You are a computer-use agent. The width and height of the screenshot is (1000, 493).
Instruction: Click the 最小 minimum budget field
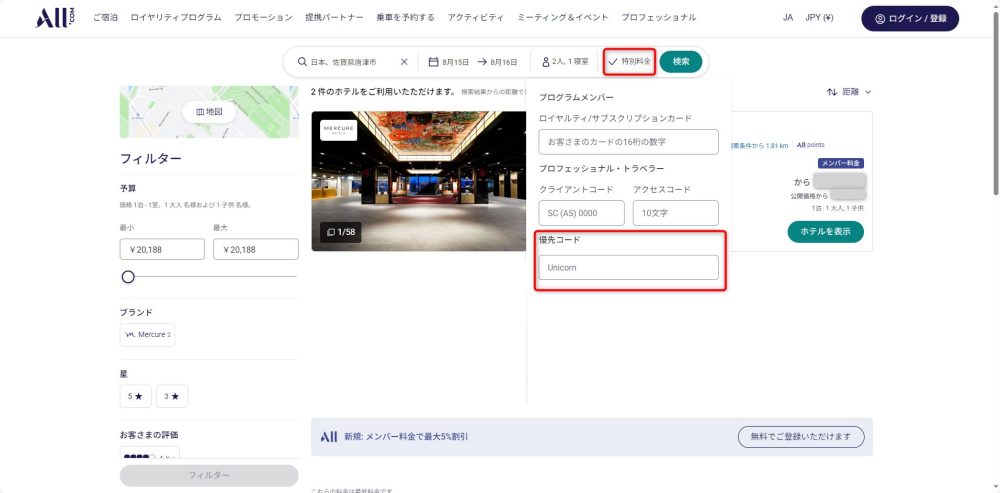coord(162,249)
